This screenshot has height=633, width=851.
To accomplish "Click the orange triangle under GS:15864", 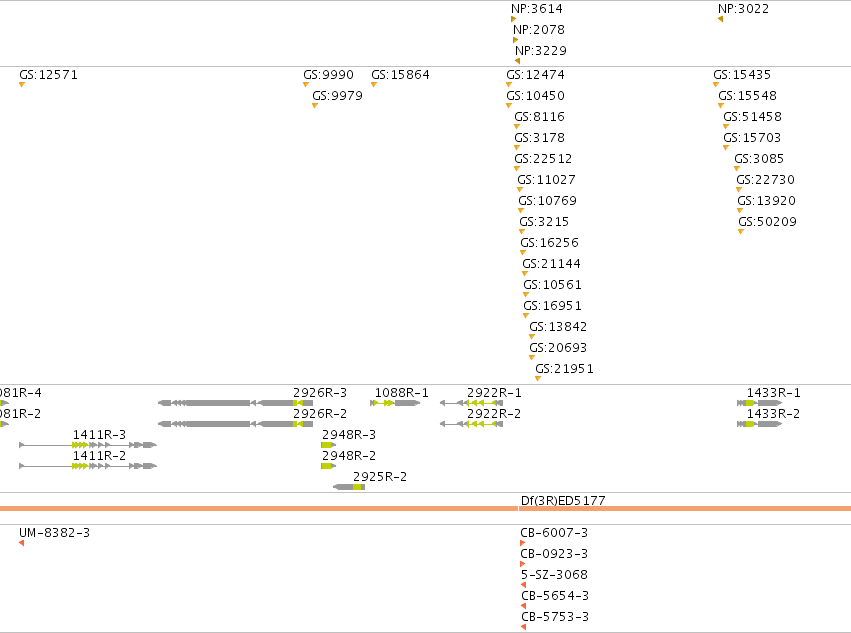I will point(374,85).
